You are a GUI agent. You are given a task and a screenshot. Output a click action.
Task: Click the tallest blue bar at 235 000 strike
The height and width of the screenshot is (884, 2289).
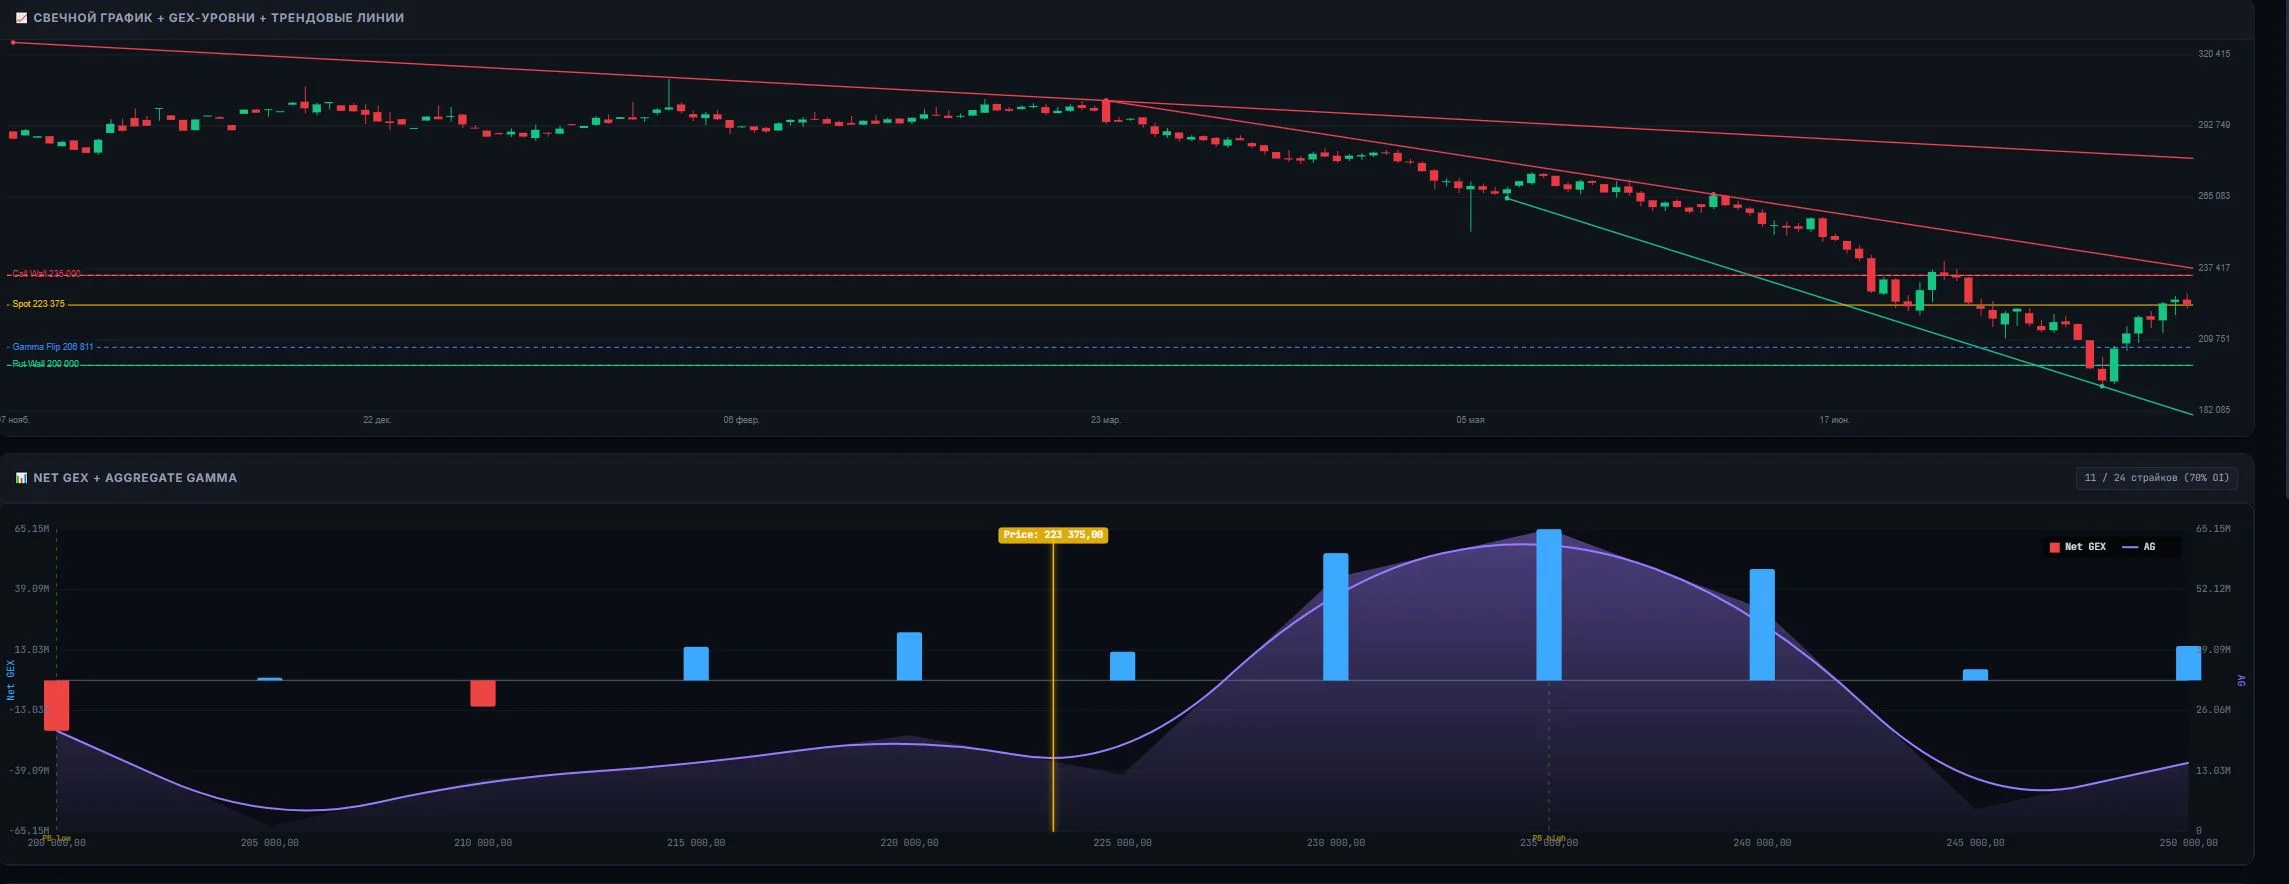[x=1549, y=605]
